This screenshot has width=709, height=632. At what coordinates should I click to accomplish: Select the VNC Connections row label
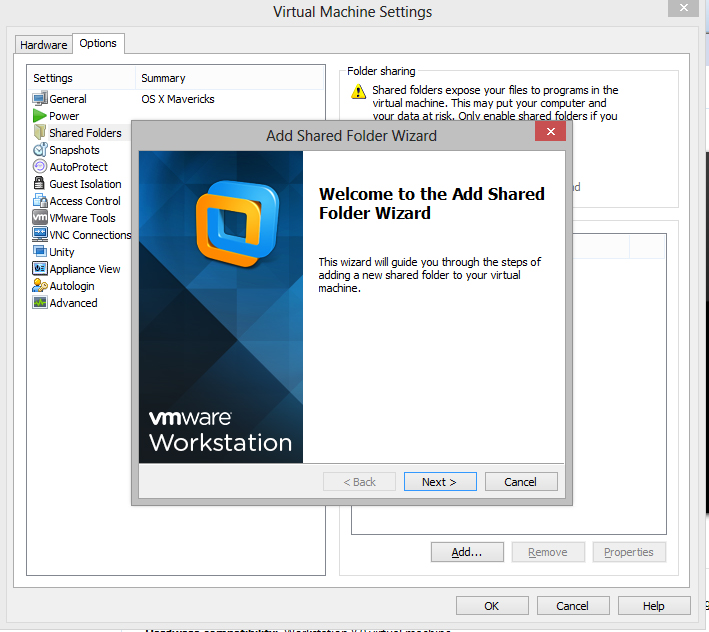point(90,235)
